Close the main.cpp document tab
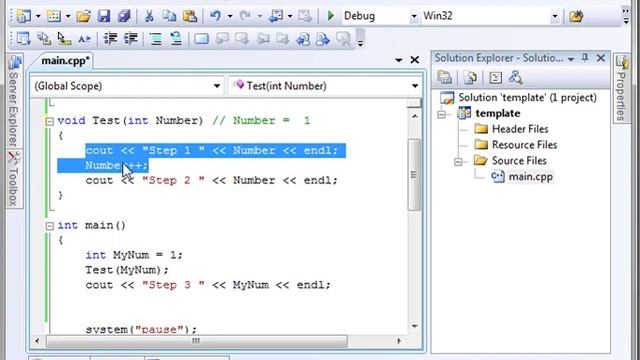 (415, 60)
